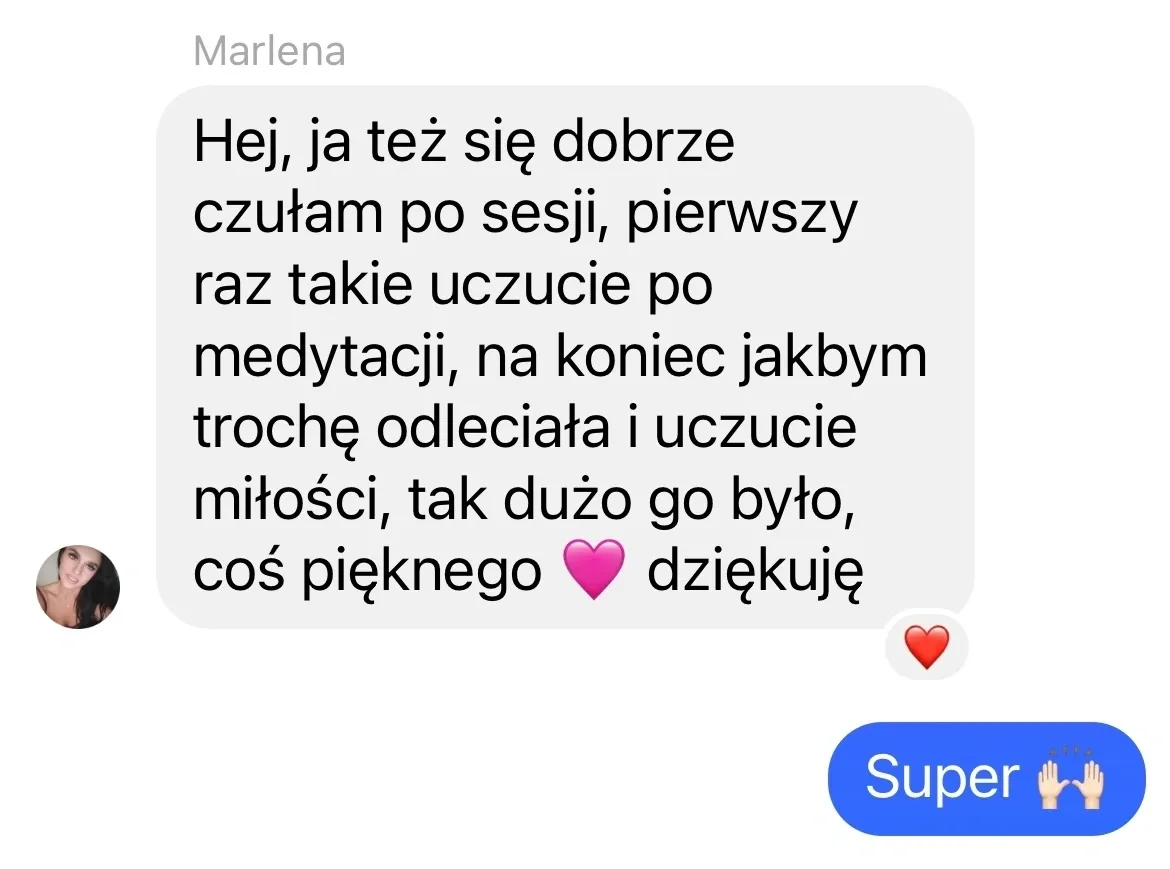Image resolution: width=1170 pixels, height=869 pixels.
Task: Click the word "dobrze" on first line
Action: (x=643, y=142)
